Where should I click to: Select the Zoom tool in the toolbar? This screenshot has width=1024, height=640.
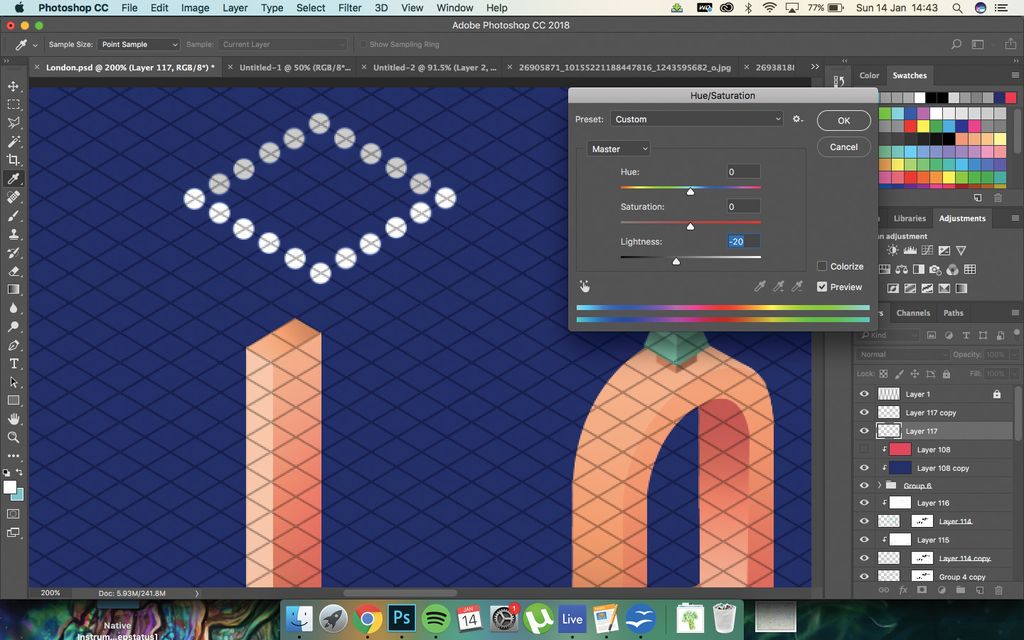pyautogui.click(x=14, y=437)
